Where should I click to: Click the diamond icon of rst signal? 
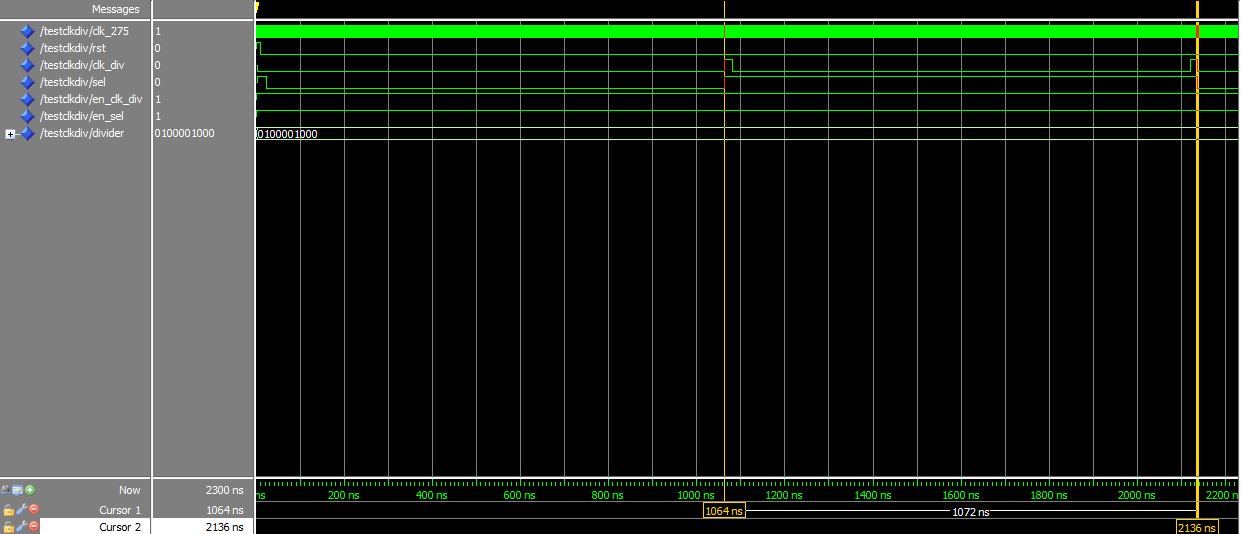click(x=28, y=48)
